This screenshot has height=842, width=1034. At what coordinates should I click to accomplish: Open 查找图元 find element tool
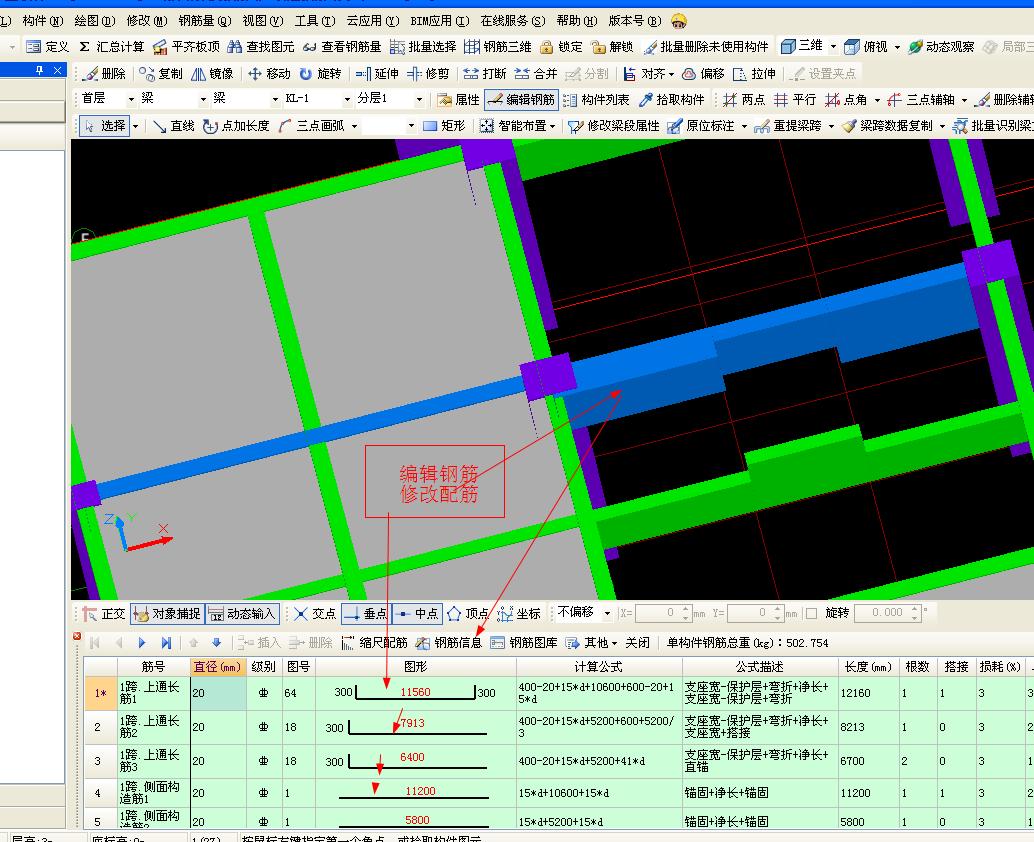260,47
